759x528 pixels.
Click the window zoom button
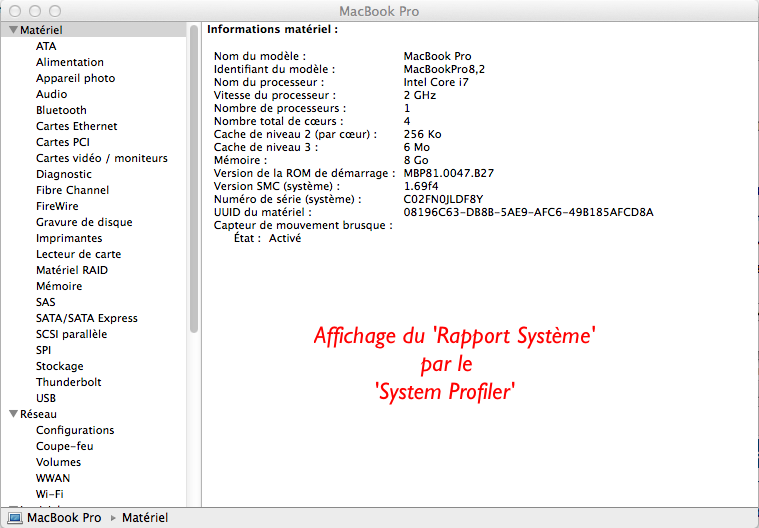[x=55, y=11]
